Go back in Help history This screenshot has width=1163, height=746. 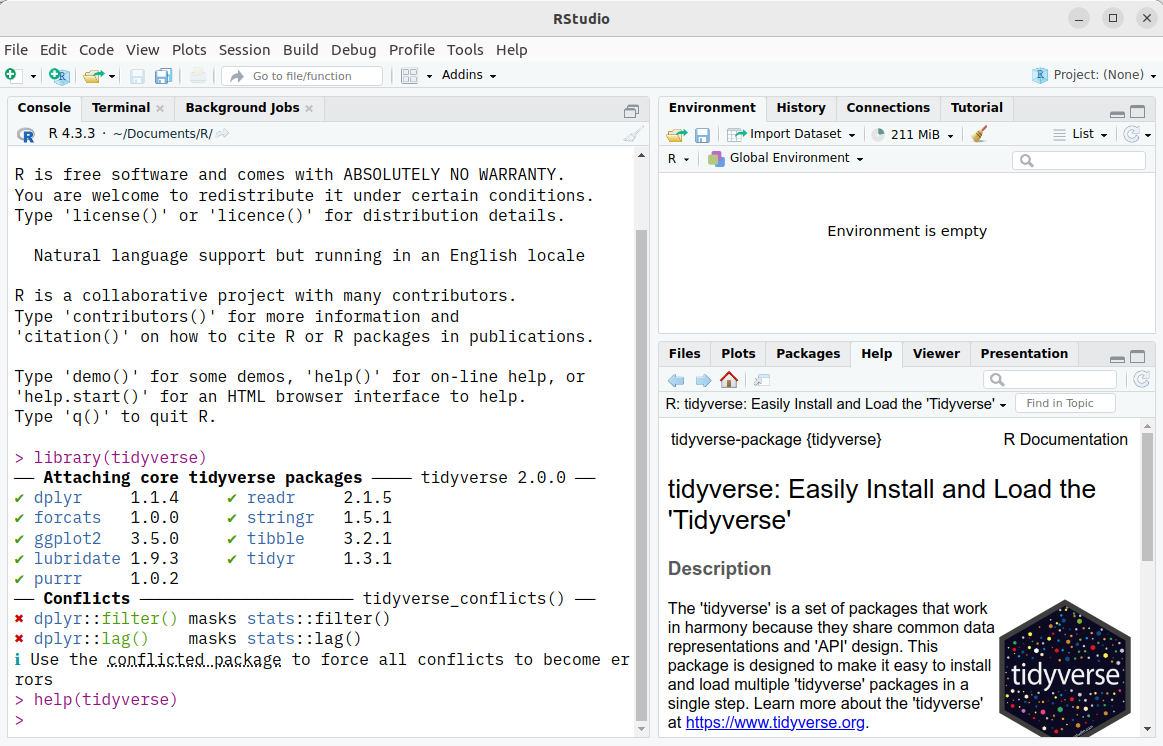pyautogui.click(x=676, y=380)
